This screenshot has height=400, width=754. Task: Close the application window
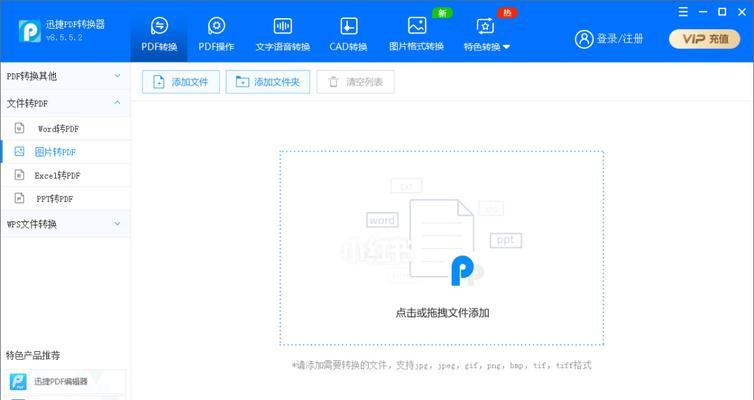tap(742, 12)
